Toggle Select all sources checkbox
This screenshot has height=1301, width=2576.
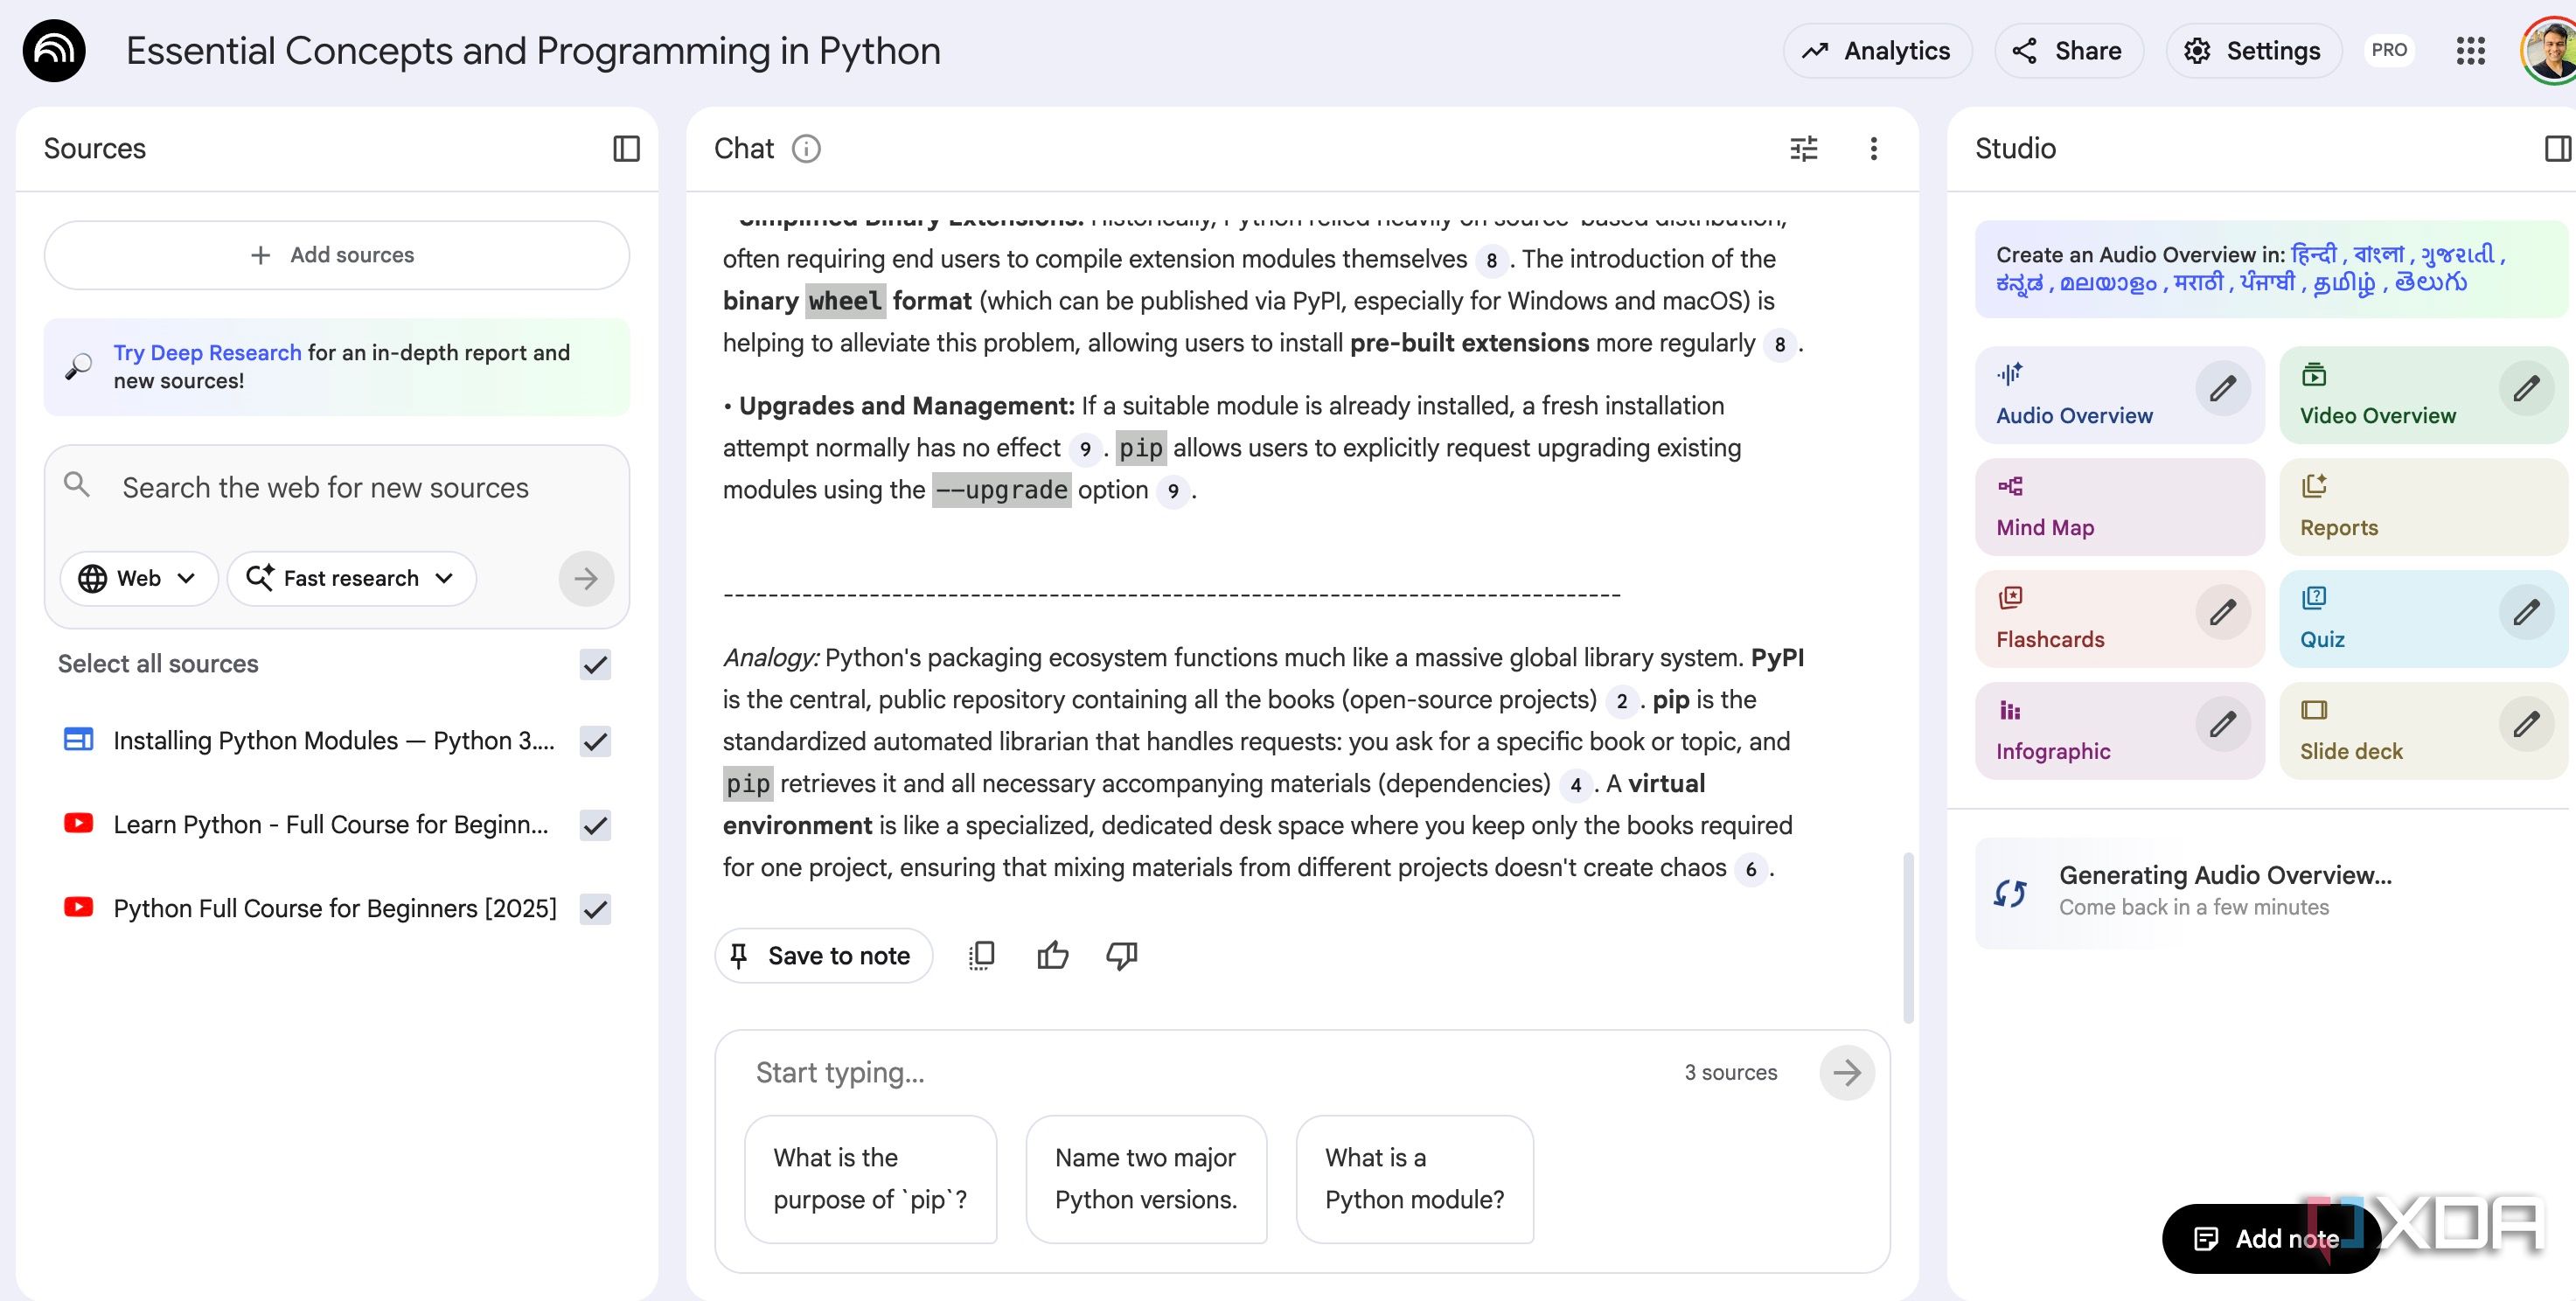595,665
